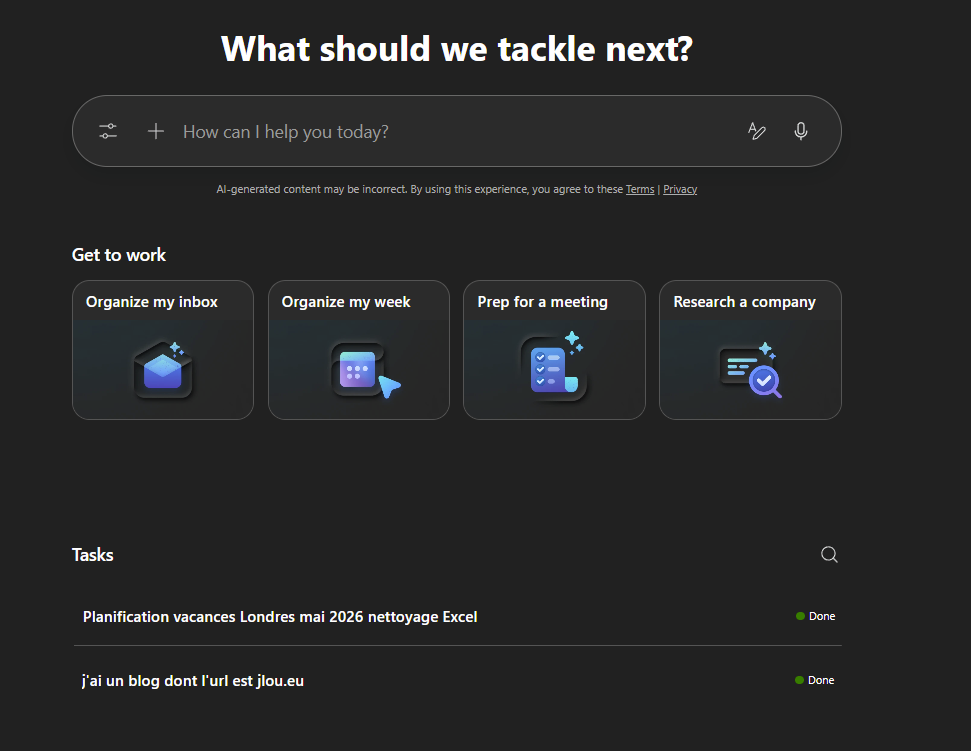The image size is (971, 751).
Task: Open the Terms link
Action: point(640,190)
